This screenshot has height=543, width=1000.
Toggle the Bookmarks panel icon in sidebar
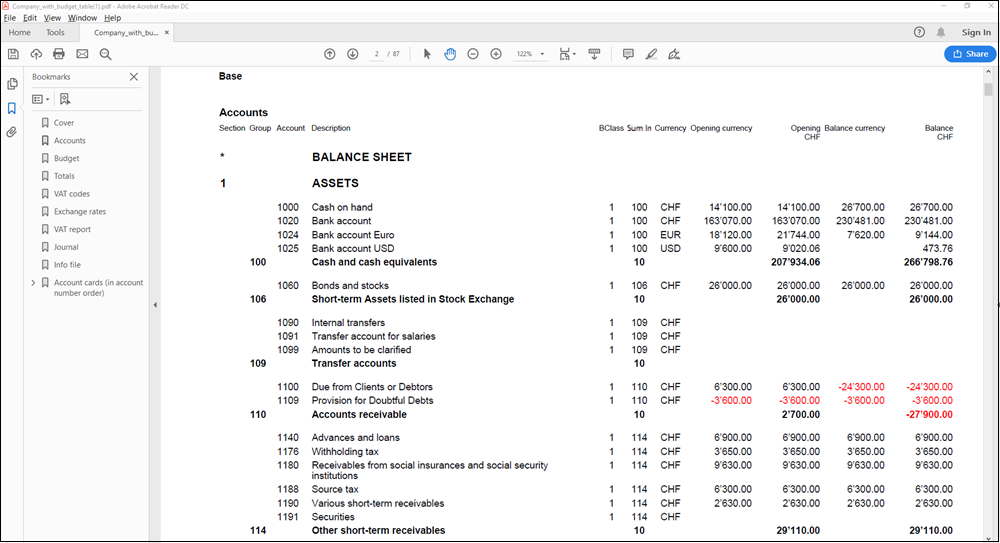click(x=11, y=108)
